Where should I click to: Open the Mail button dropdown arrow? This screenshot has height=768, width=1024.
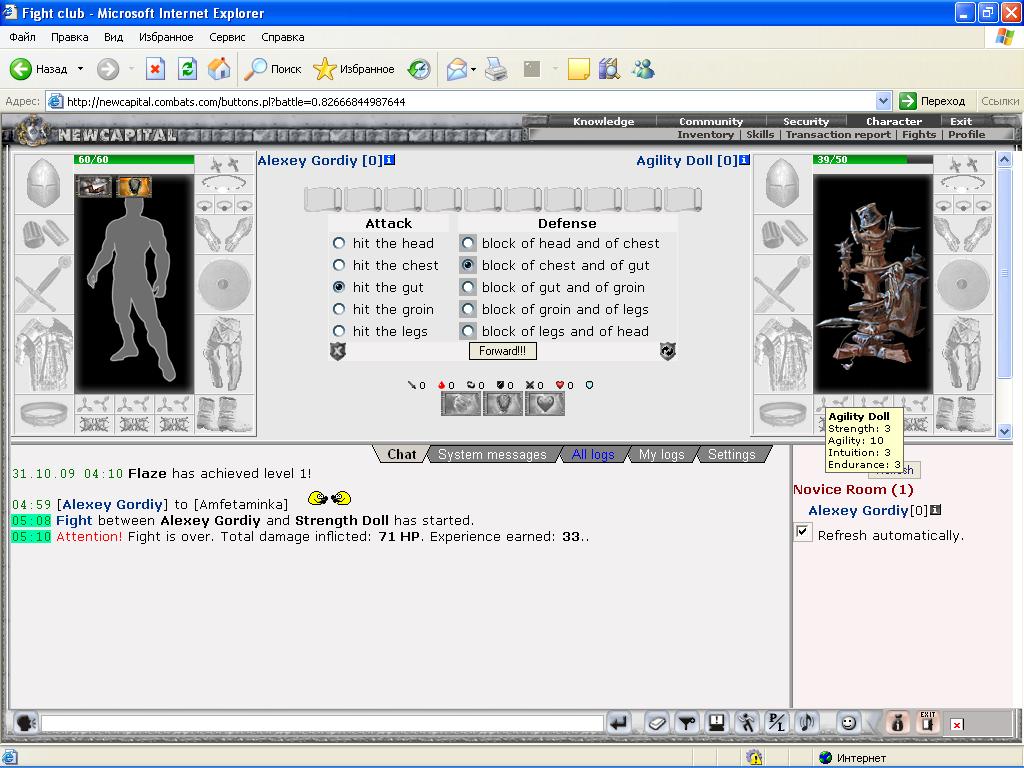[473, 69]
